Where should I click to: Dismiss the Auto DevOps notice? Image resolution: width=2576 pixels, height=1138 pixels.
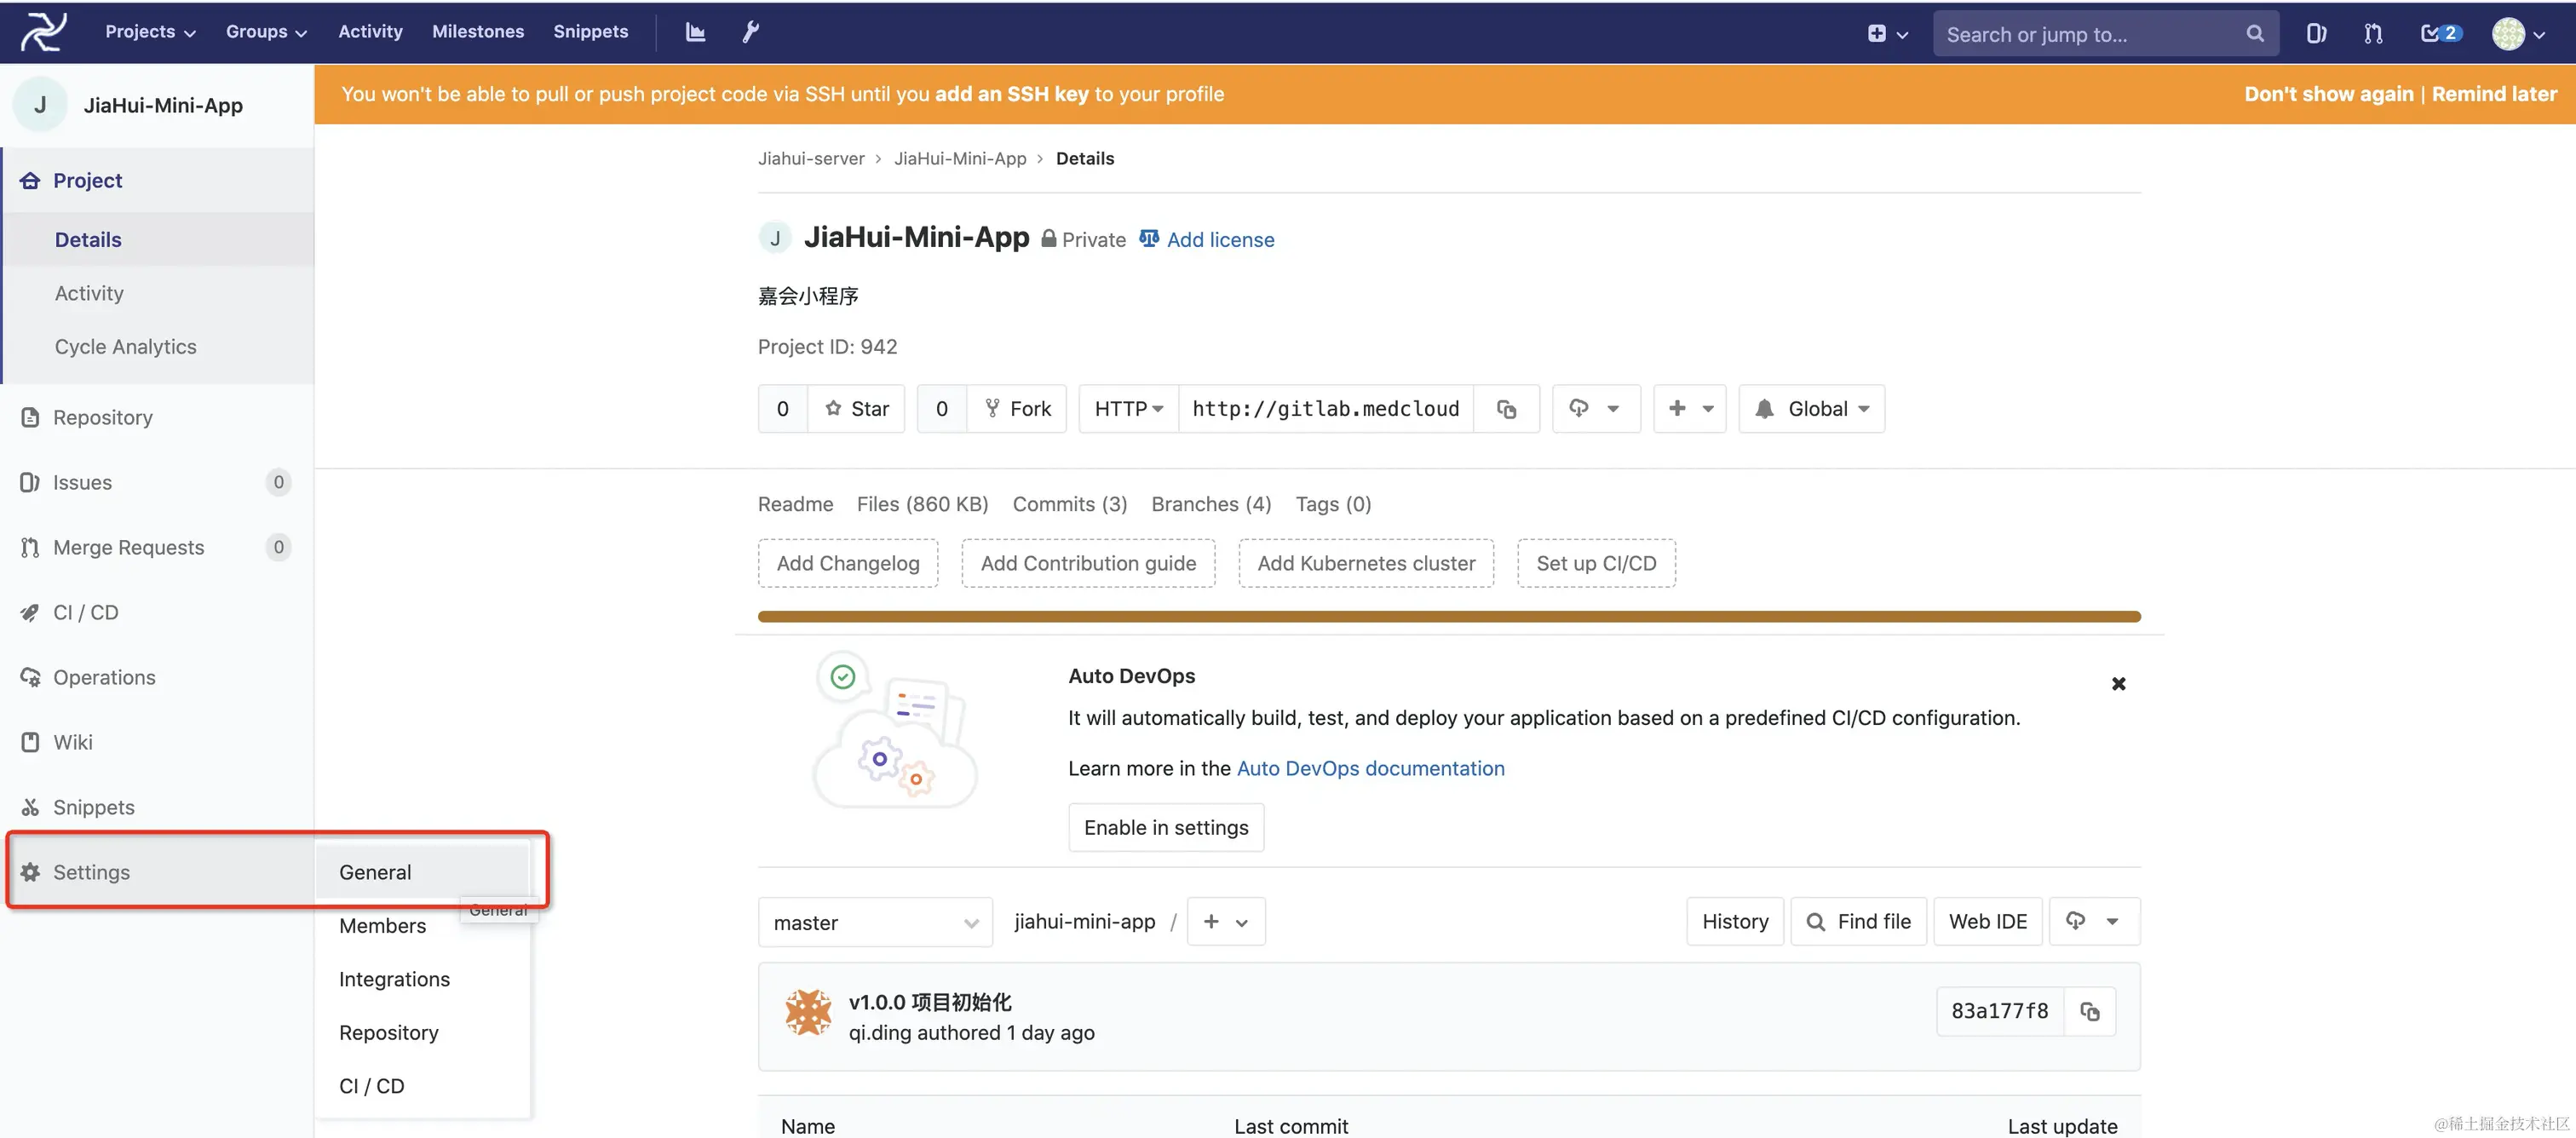(x=2118, y=684)
